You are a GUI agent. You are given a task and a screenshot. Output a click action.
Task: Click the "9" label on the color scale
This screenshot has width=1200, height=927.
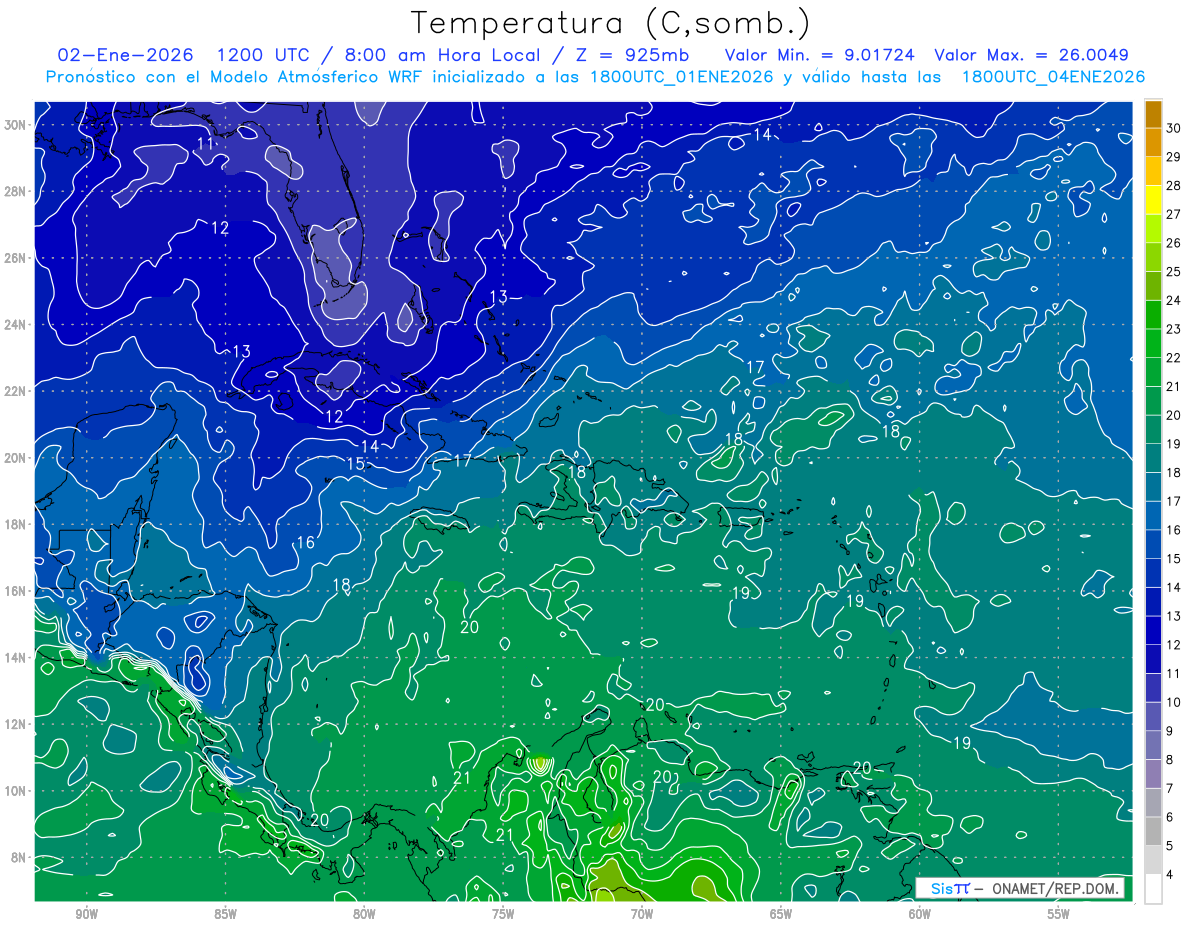coord(1171,732)
